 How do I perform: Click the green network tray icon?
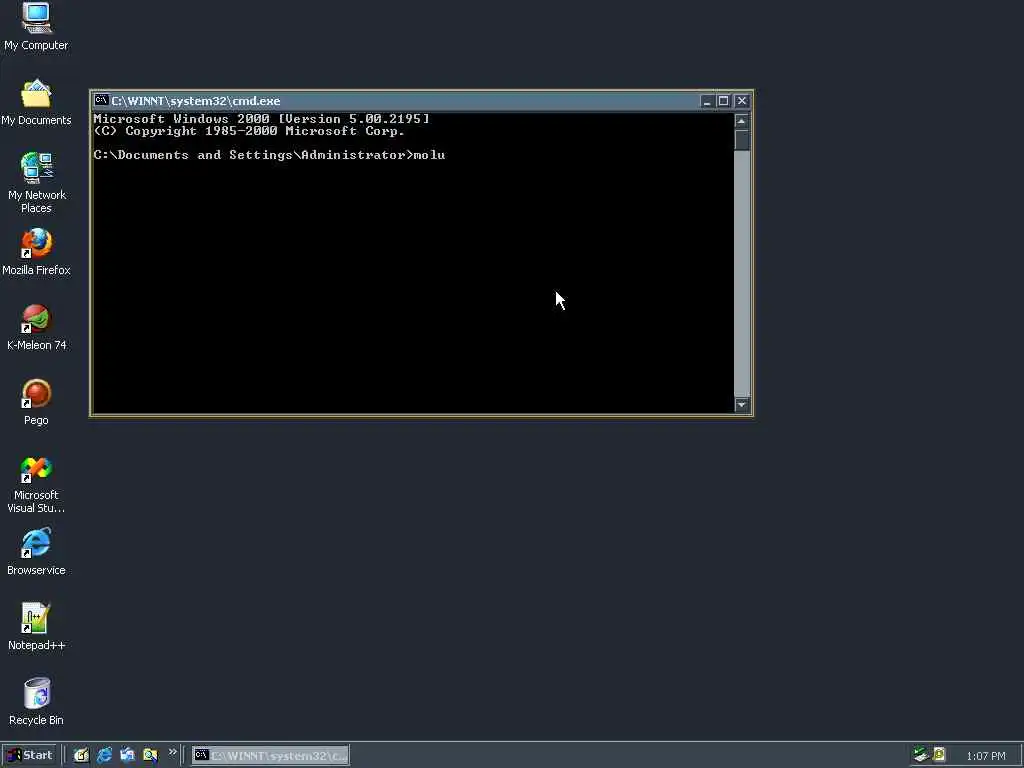(x=921, y=755)
